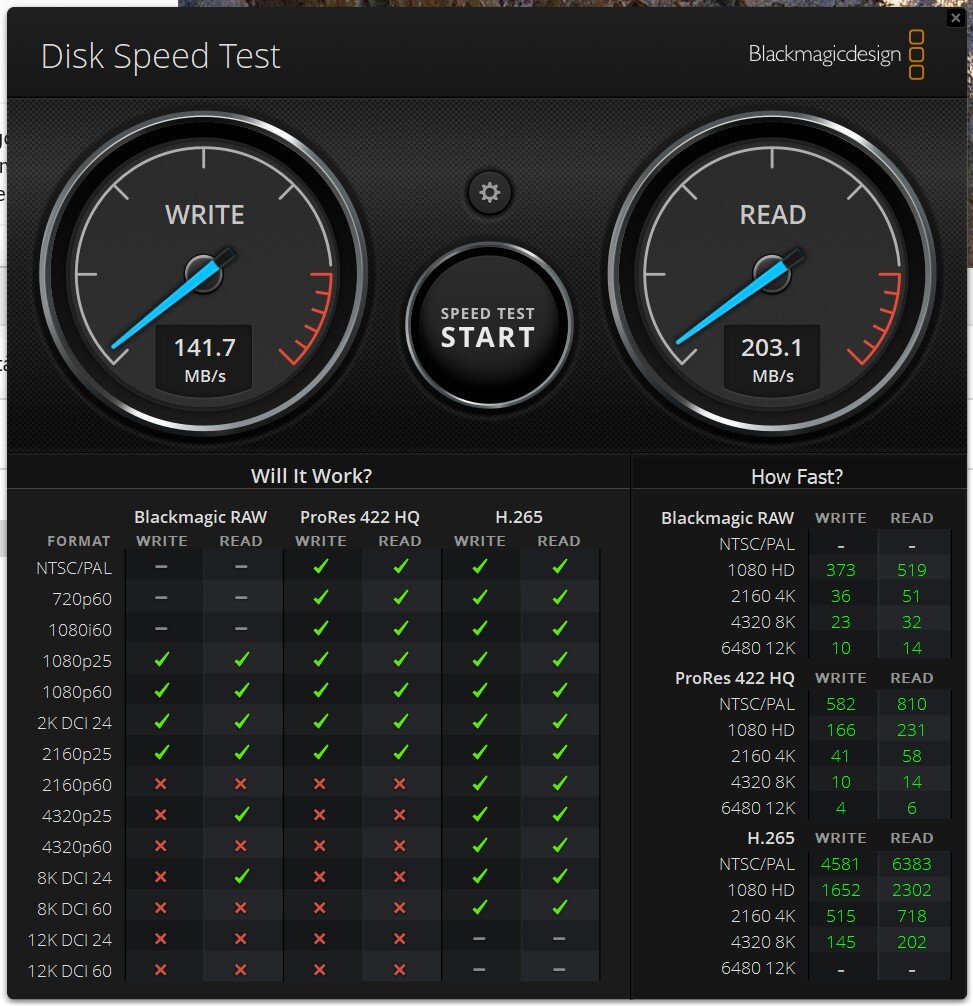Close the Disk Speed Test window

point(955,18)
